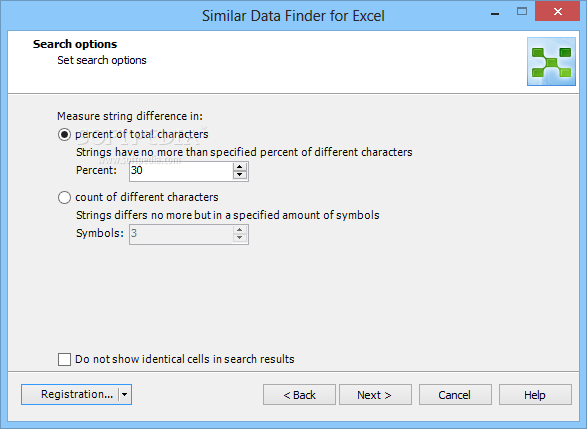This screenshot has width=587, height=429.
Task: Select percent of total characters option
Action: pyautogui.click(x=64, y=134)
